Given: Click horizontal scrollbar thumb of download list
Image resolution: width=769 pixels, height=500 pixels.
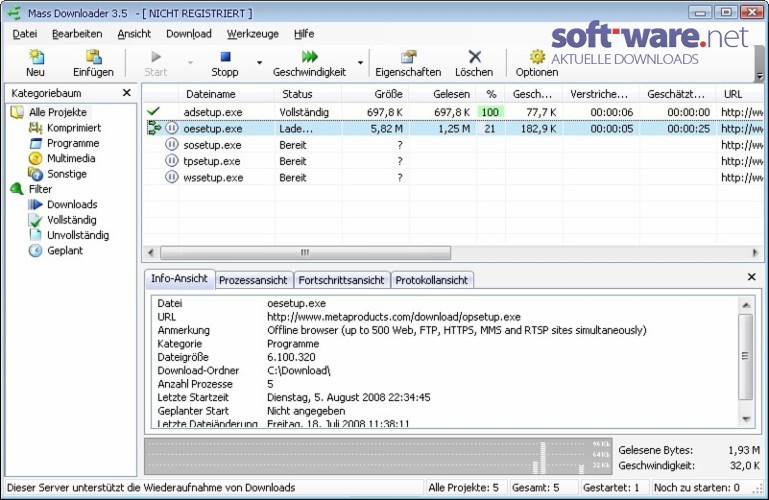Looking at the screenshot, I should (306, 252).
